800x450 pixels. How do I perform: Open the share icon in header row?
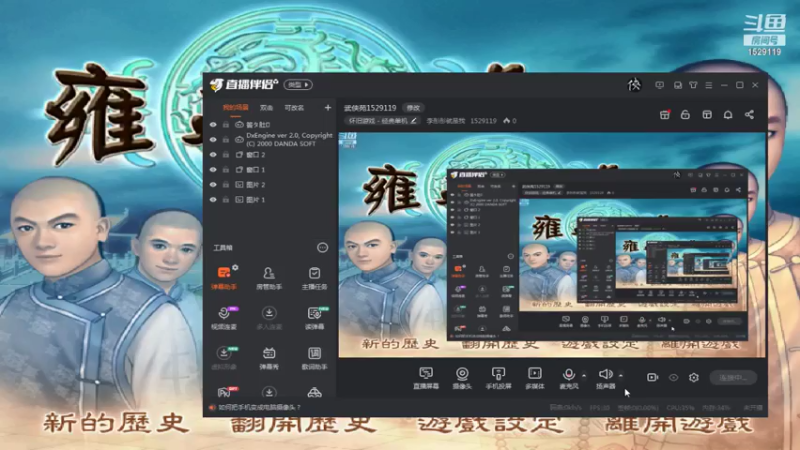pos(749,115)
